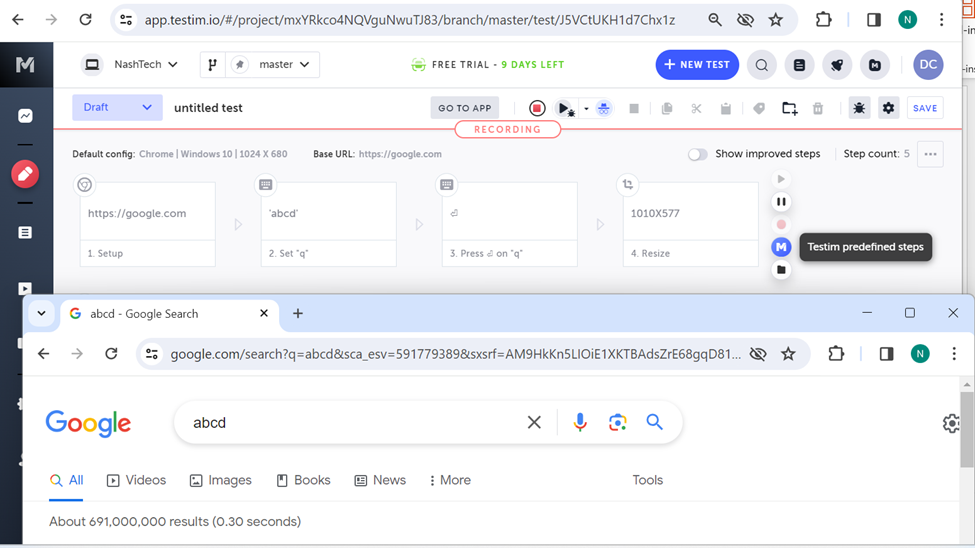Open the test editor pencil icon in sidebar
Viewport: 975px width, 548px height.
[25, 174]
